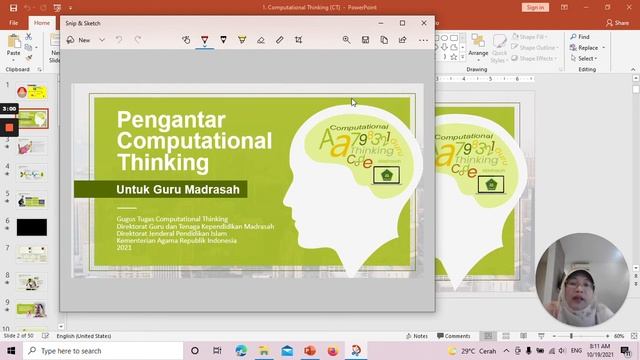The width and height of the screenshot is (640, 360).
Task: Toggle the ruler tool in Snip & Sketch
Action: point(280,40)
